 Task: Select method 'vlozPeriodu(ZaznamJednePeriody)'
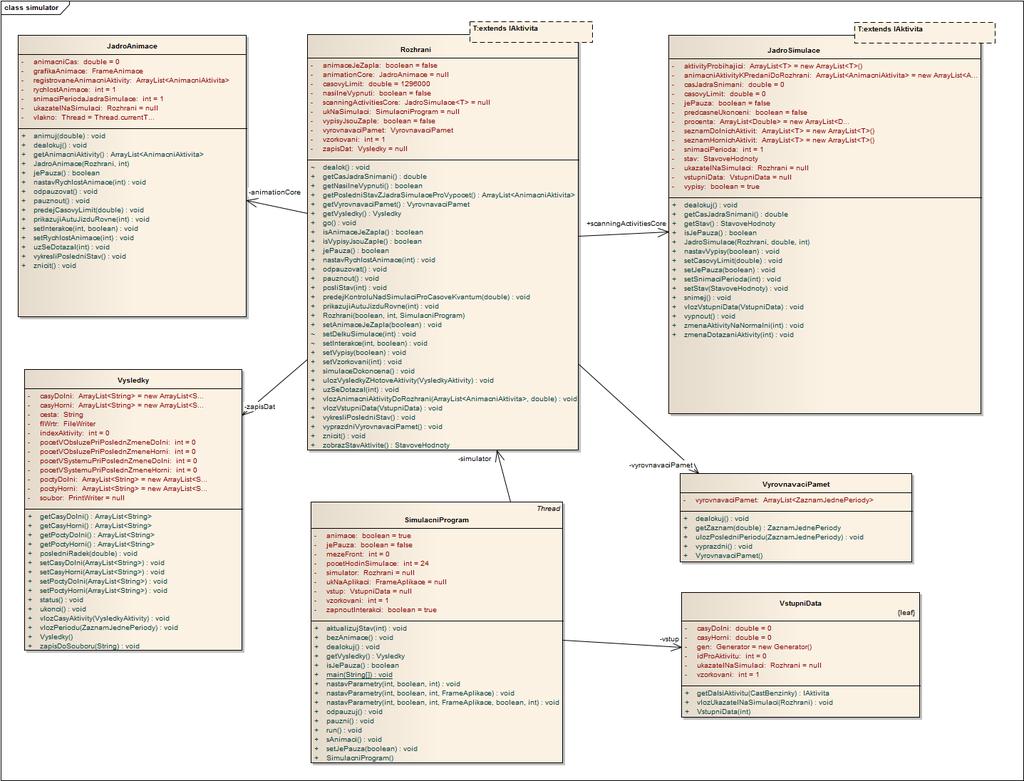[x=108, y=628]
